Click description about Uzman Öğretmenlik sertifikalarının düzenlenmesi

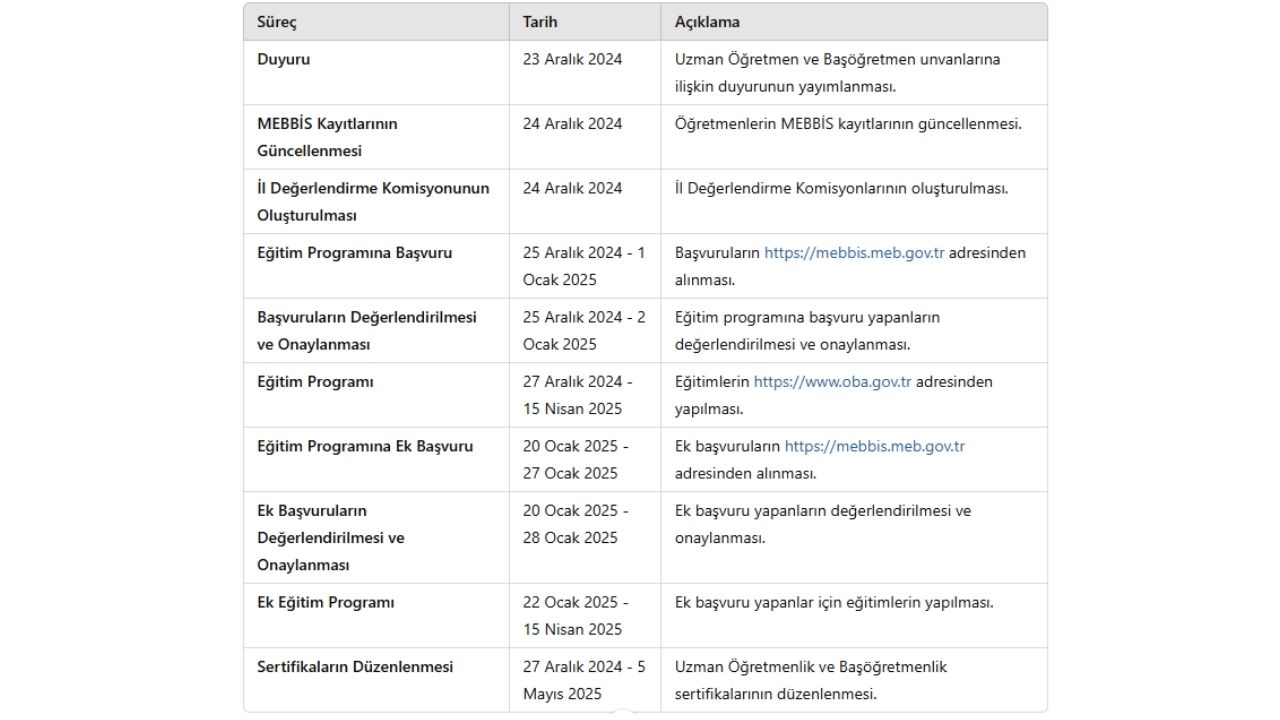point(810,680)
